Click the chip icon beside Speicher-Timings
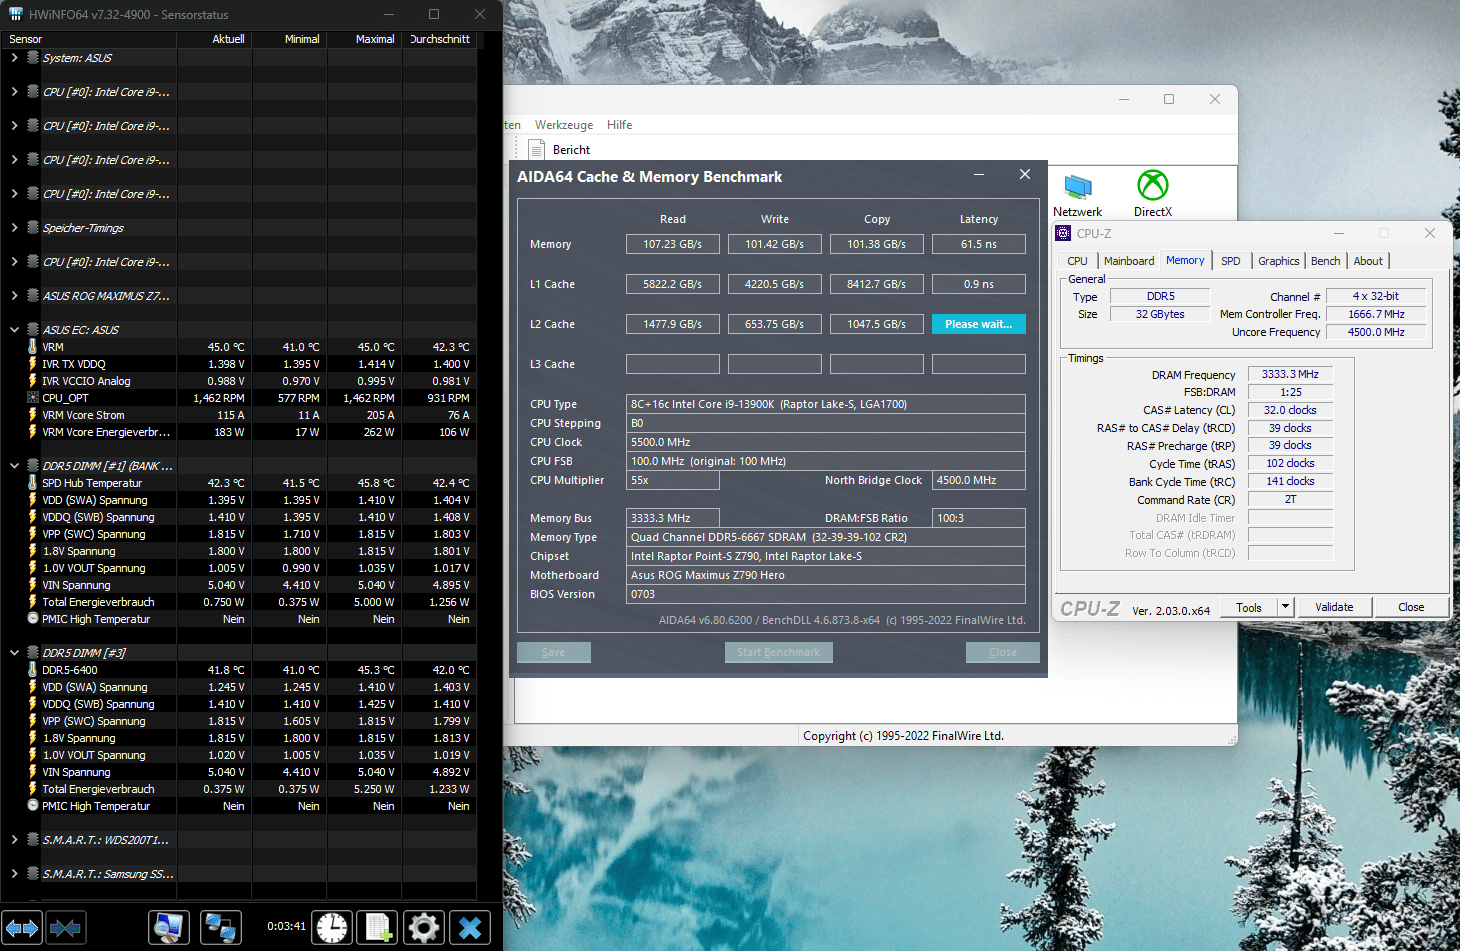The width and height of the screenshot is (1460, 951). (x=33, y=228)
